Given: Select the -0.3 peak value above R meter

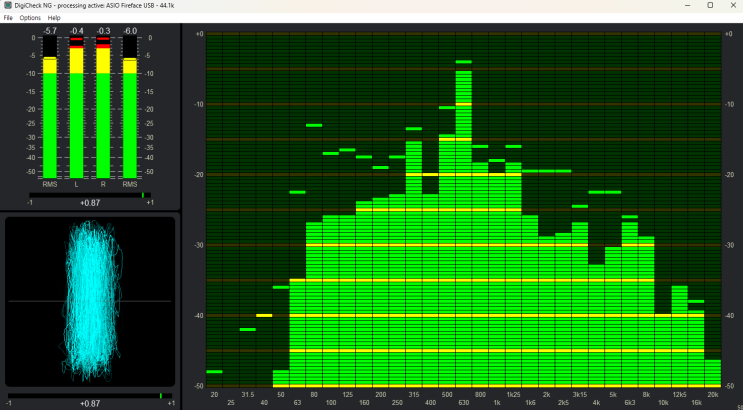Looking at the screenshot, I should [x=103, y=31].
